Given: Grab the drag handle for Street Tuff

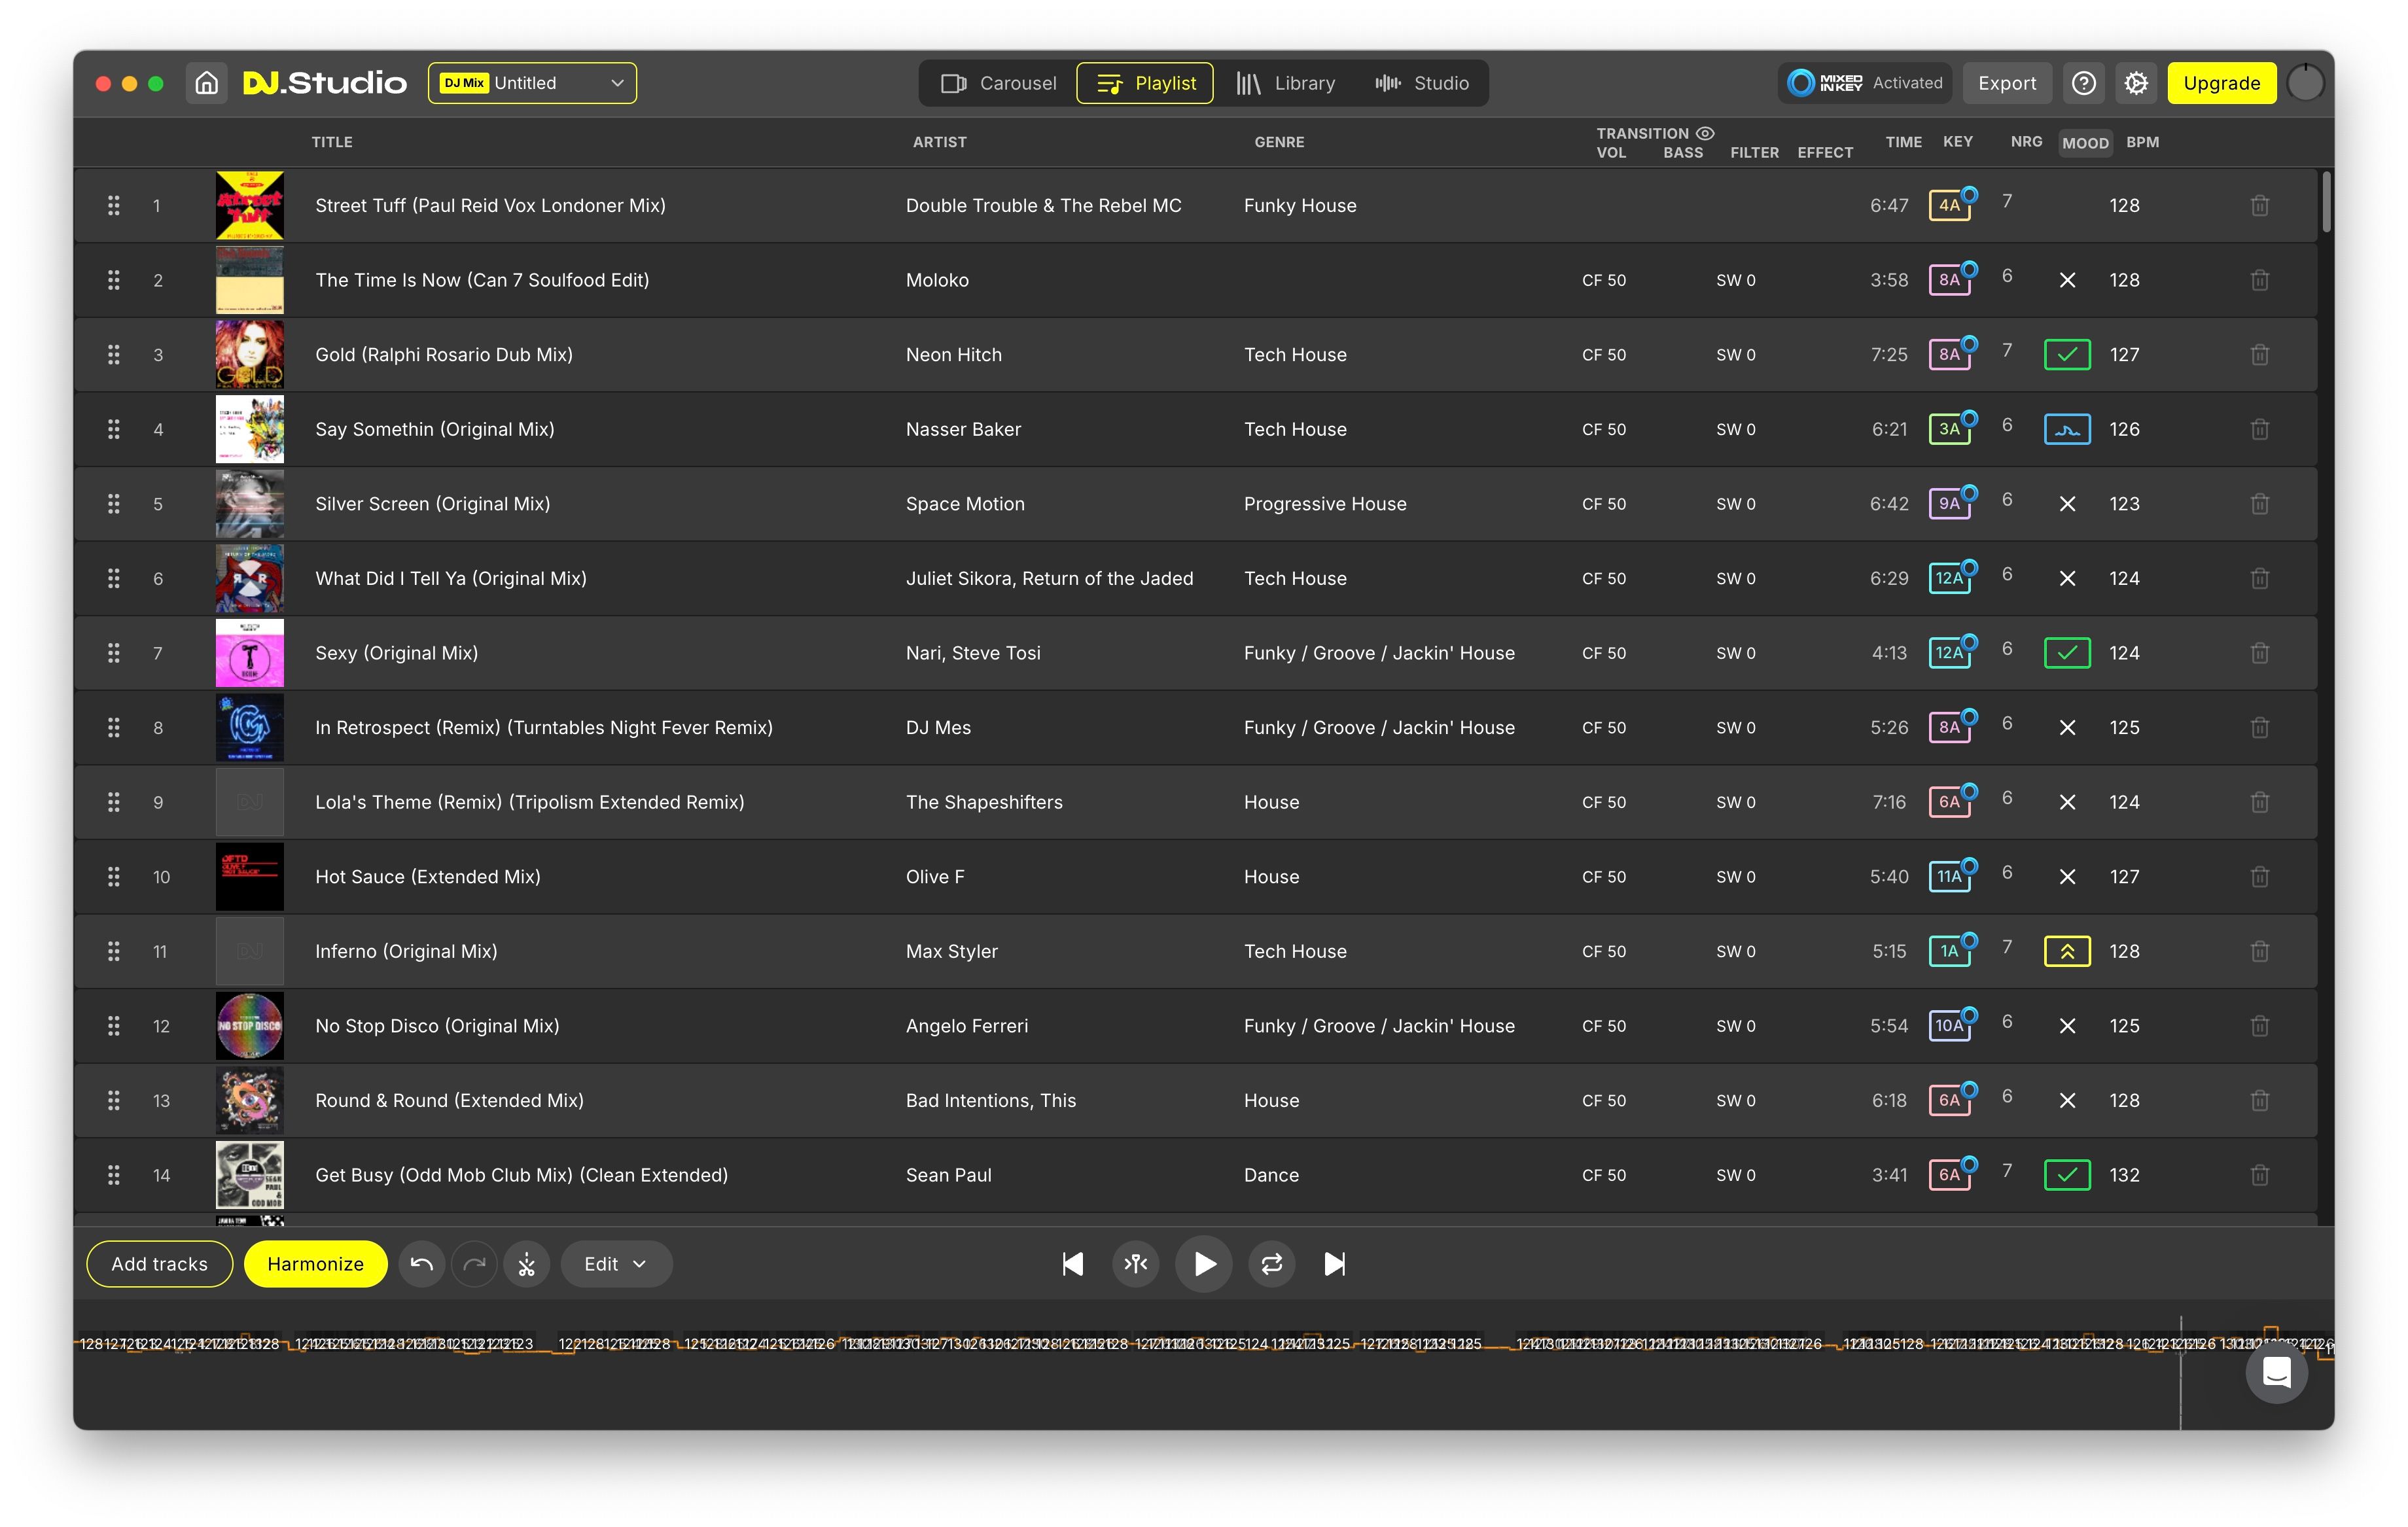Looking at the screenshot, I should click(x=114, y=205).
